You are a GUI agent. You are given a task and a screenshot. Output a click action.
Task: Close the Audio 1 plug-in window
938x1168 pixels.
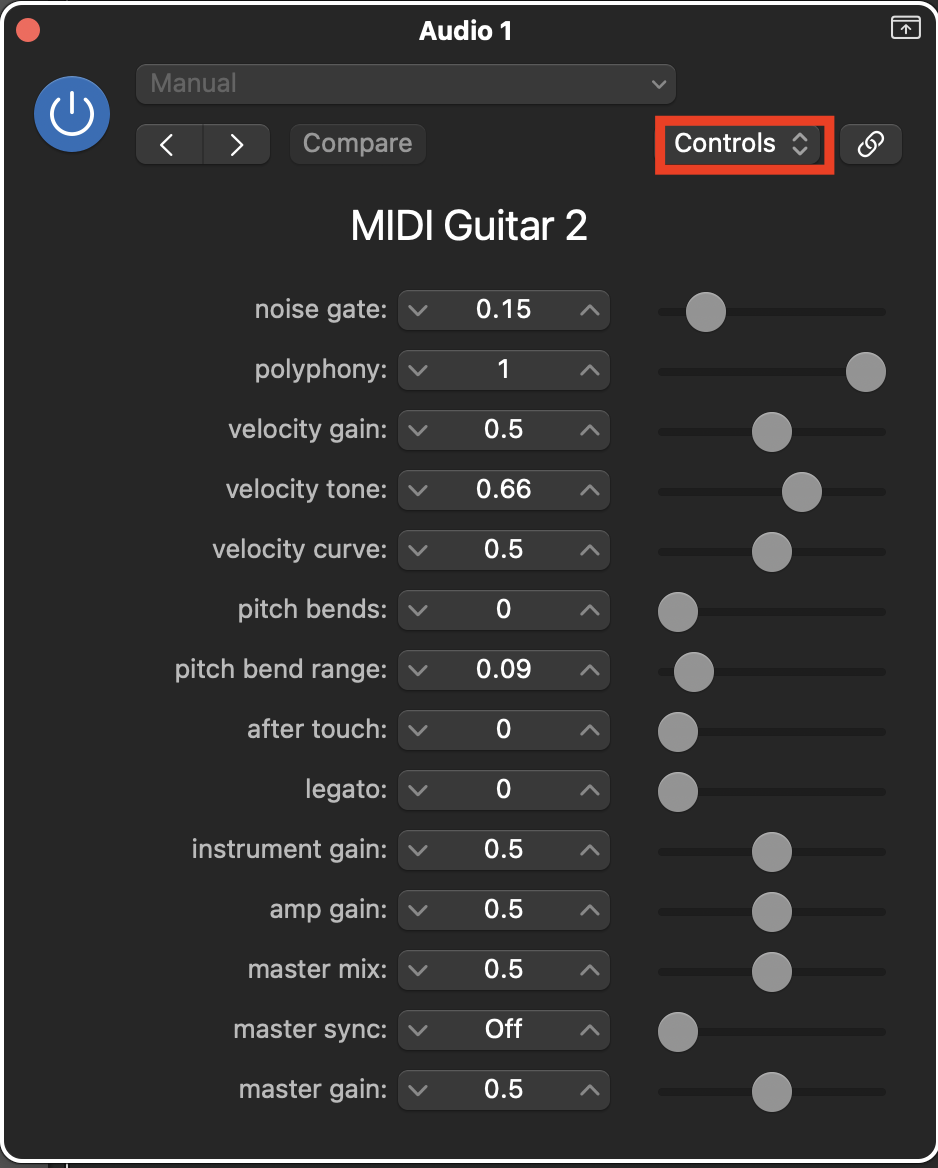click(x=28, y=30)
